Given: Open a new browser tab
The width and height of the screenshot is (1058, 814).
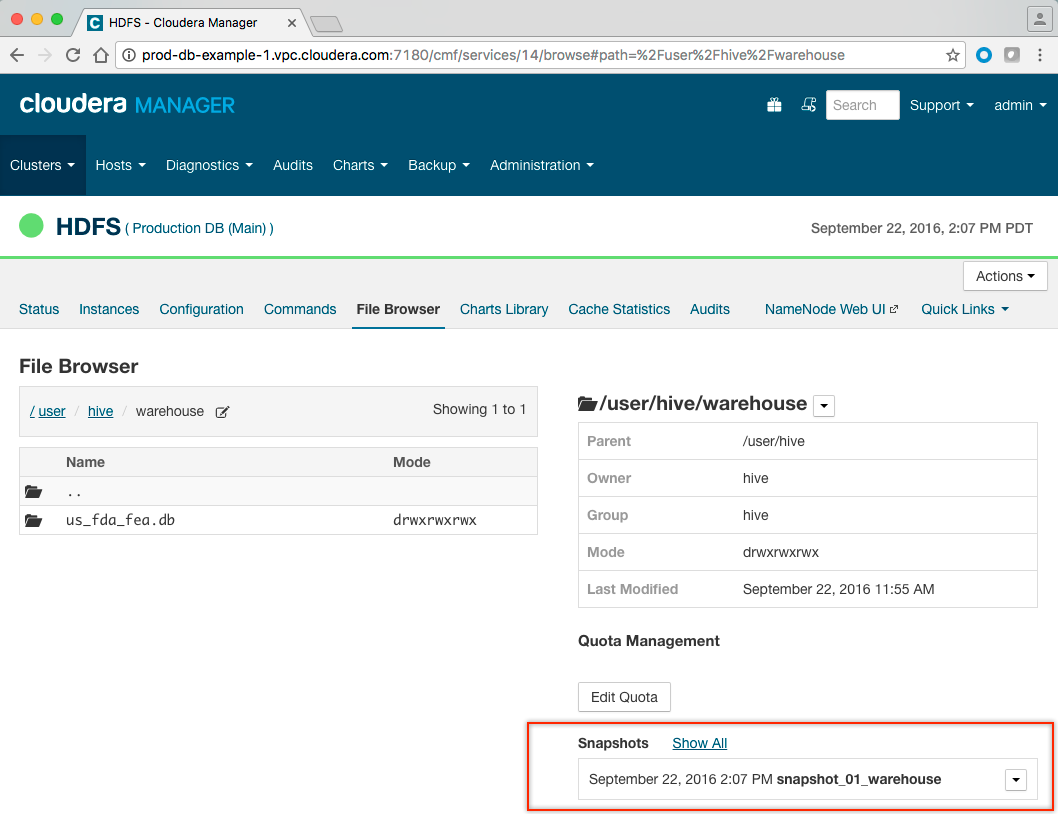Looking at the screenshot, I should [x=327, y=24].
